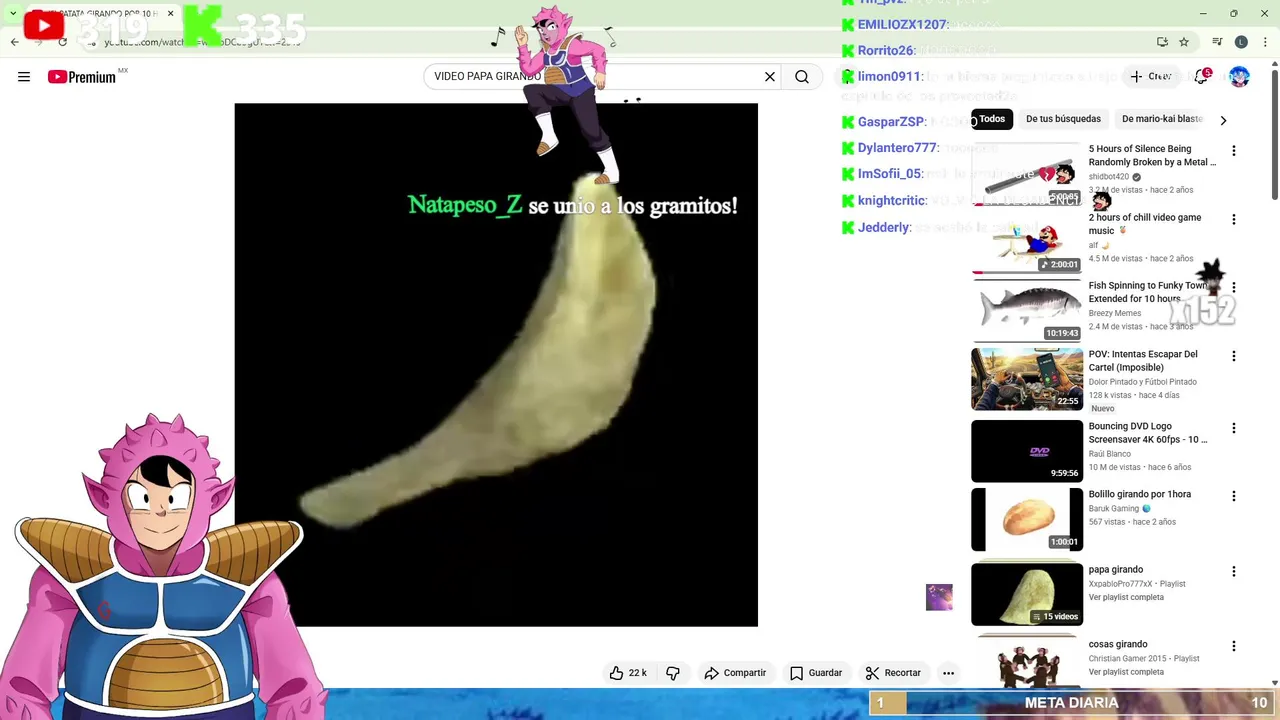The width and height of the screenshot is (1280, 720).
Task: Open the Bolillo girando por 1hora thumbnail
Action: pyautogui.click(x=1027, y=519)
